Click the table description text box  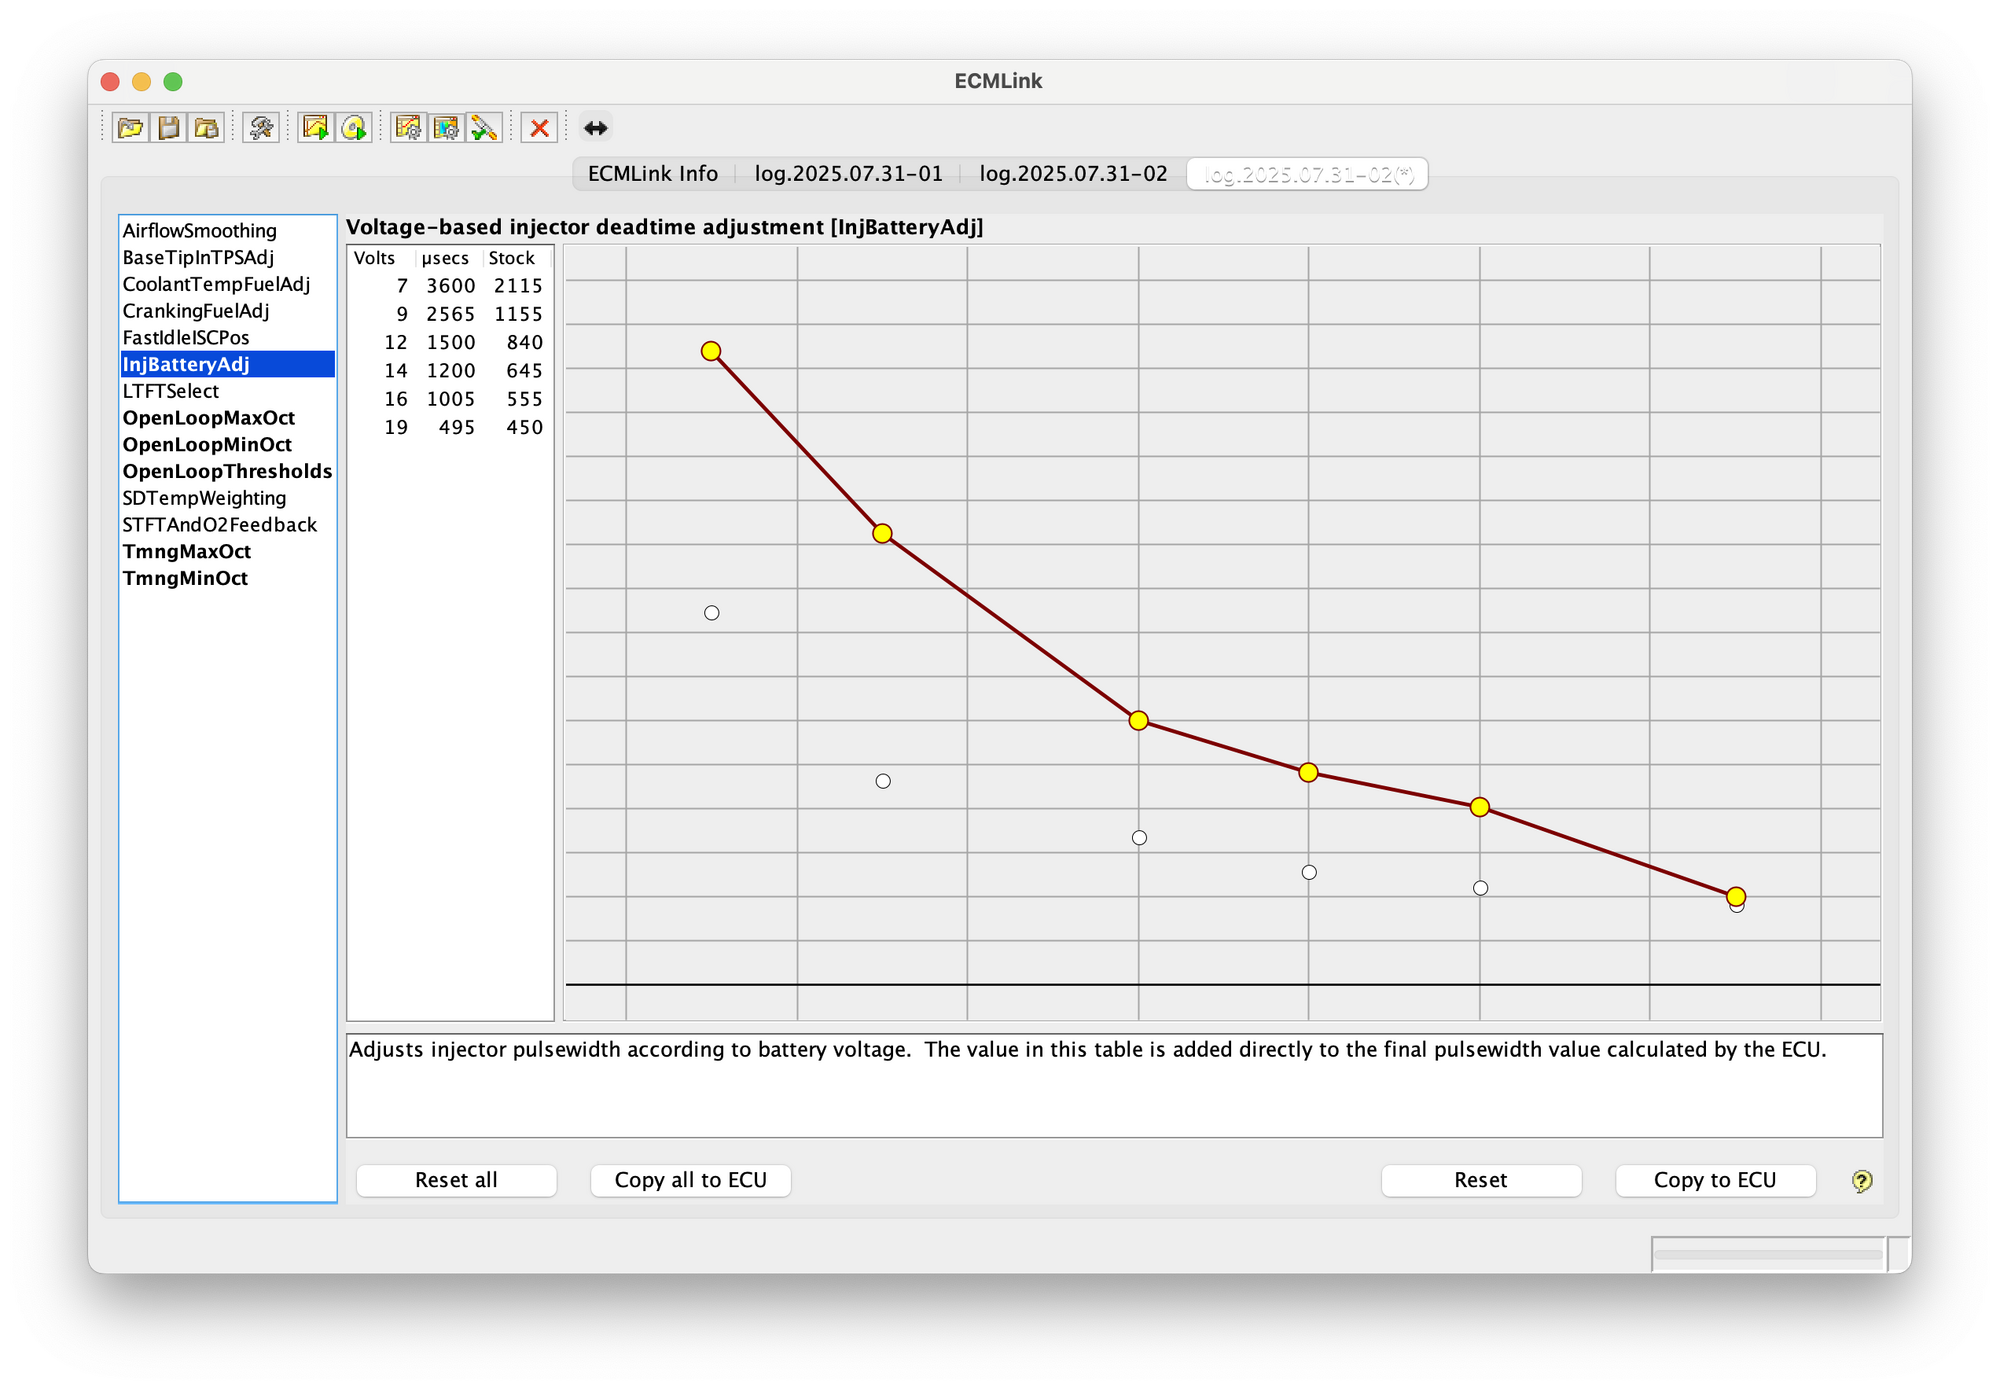click(1114, 1085)
